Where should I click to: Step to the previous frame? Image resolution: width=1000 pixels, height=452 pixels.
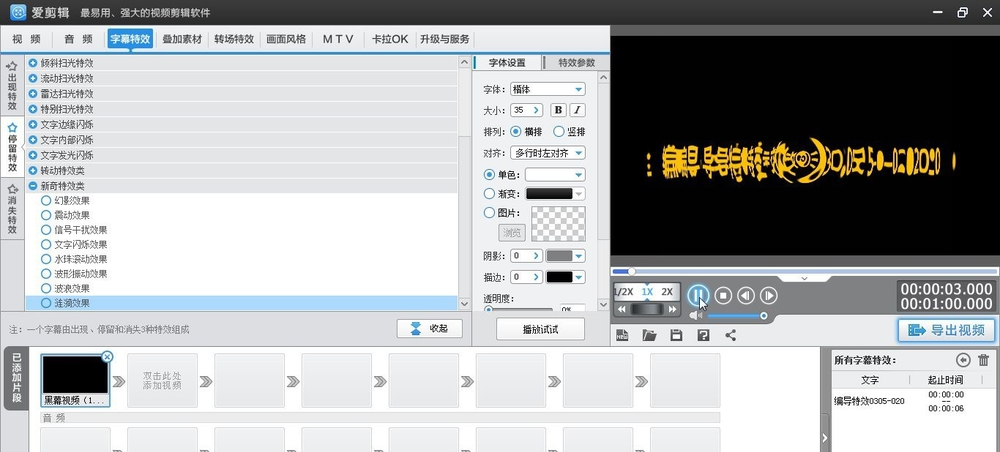[745, 295]
